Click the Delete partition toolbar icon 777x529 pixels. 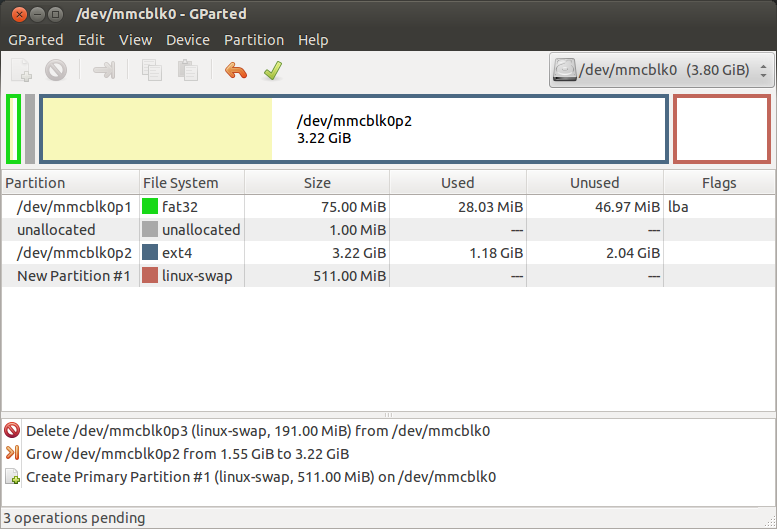tap(56, 70)
